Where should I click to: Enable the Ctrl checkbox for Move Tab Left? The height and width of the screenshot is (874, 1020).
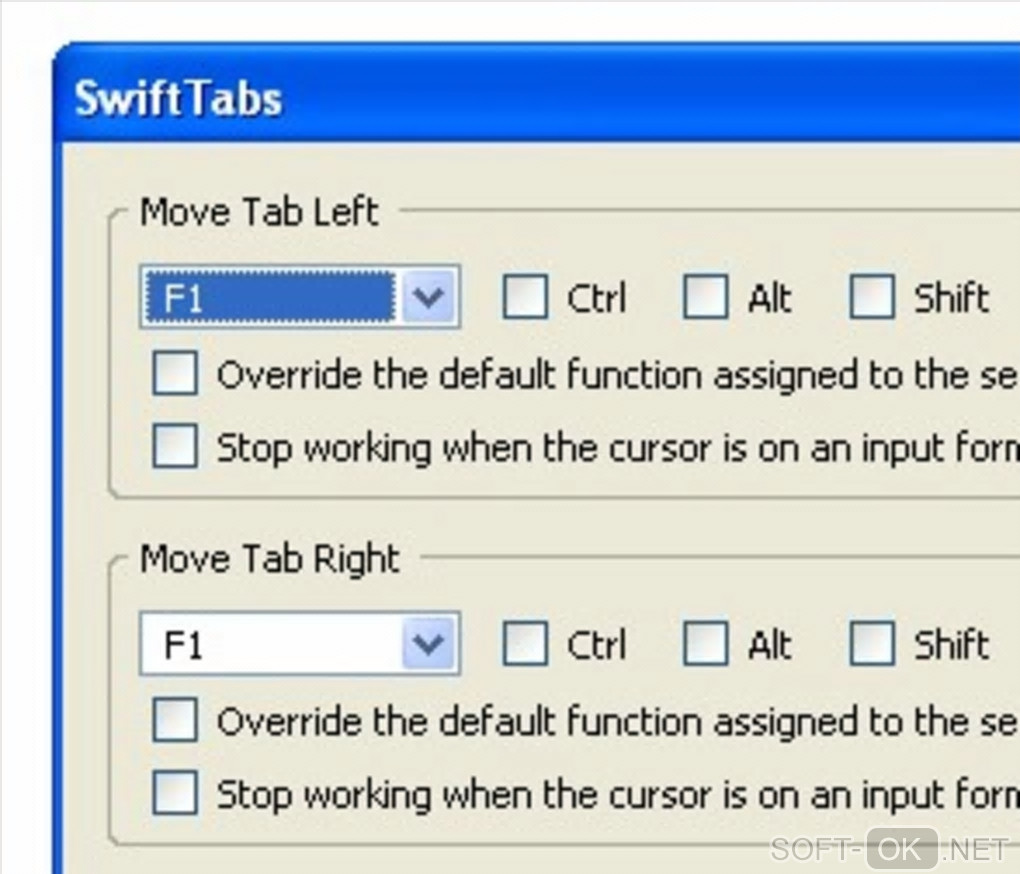point(525,297)
